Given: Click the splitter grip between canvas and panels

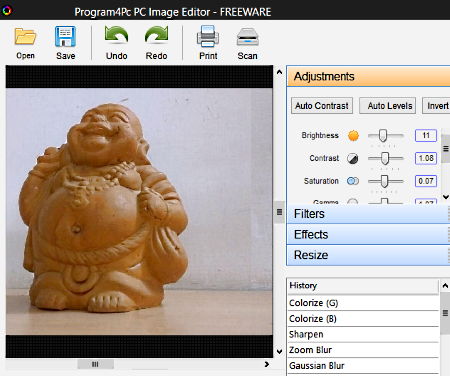Looking at the screenshot, I should [279, 212].
